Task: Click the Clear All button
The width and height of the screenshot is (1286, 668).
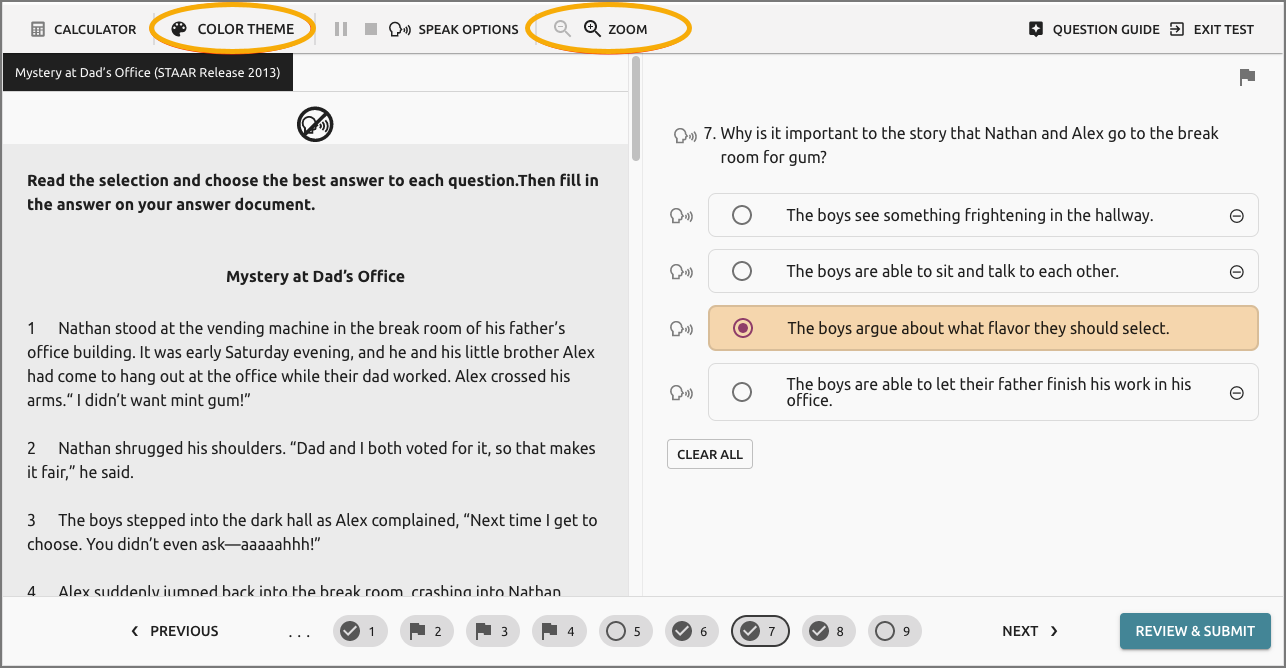Action: click(x=710, y=454)
